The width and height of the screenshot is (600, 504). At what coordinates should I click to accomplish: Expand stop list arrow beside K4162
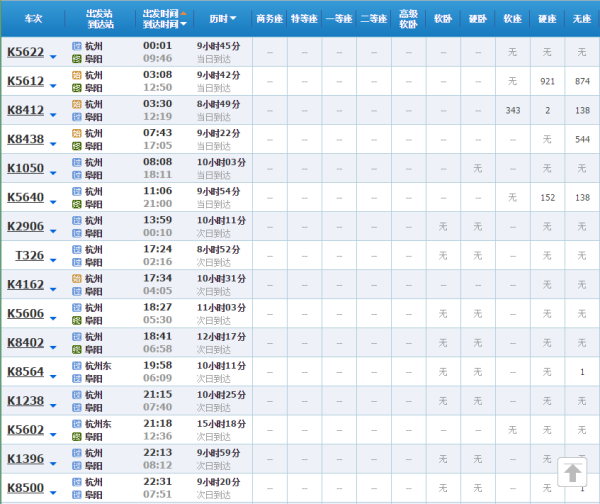pos(53,290)
